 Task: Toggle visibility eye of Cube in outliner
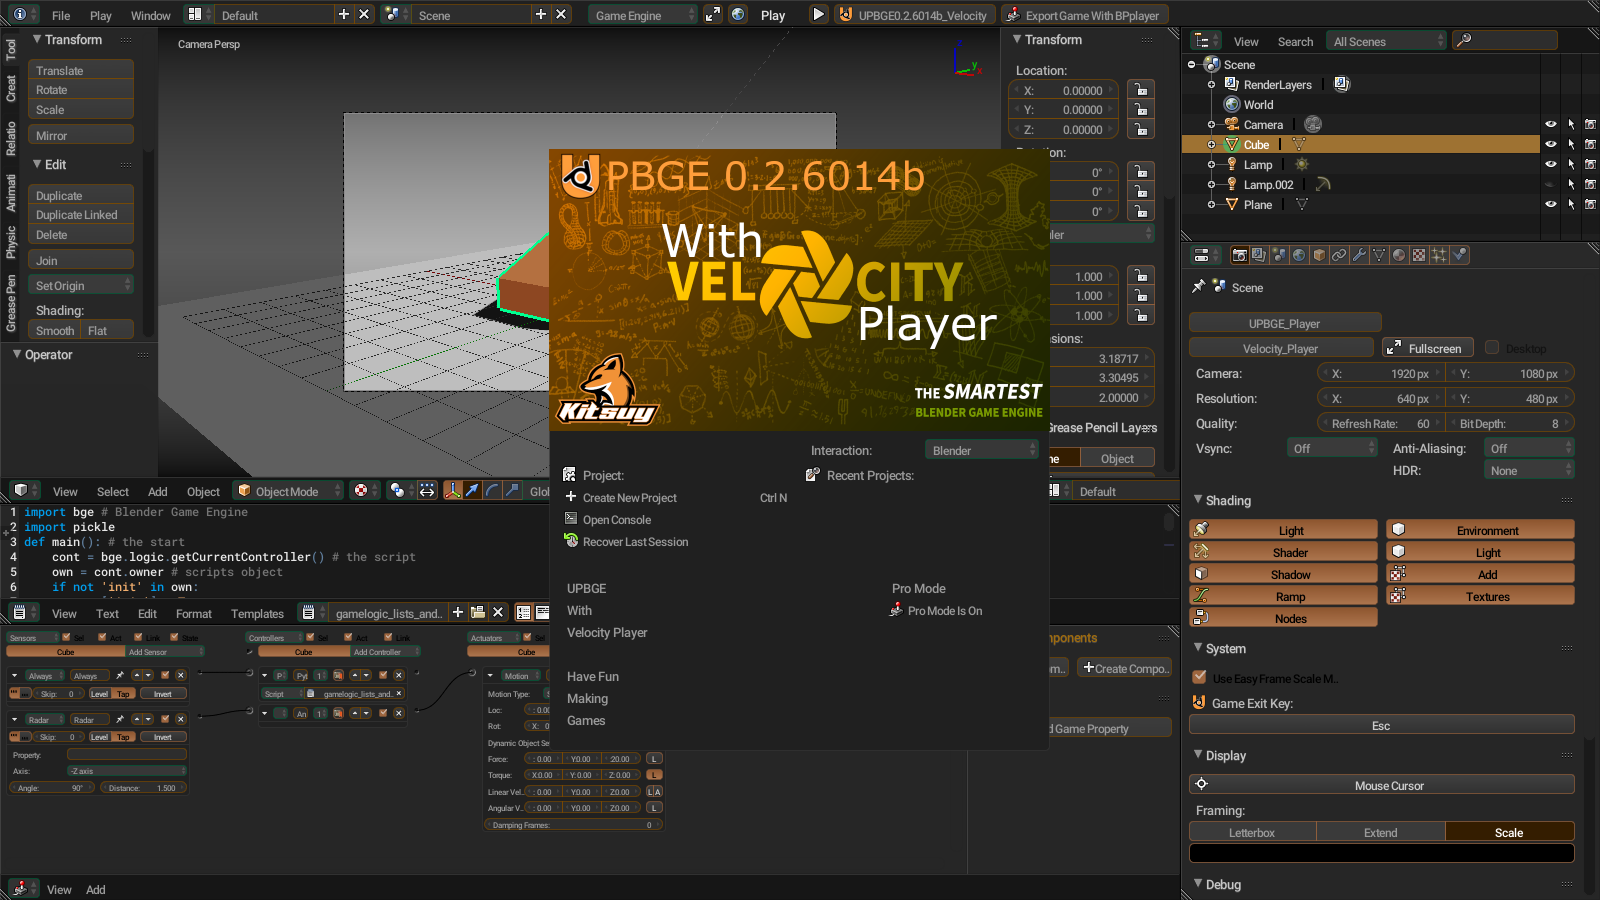click(1550, 144)
